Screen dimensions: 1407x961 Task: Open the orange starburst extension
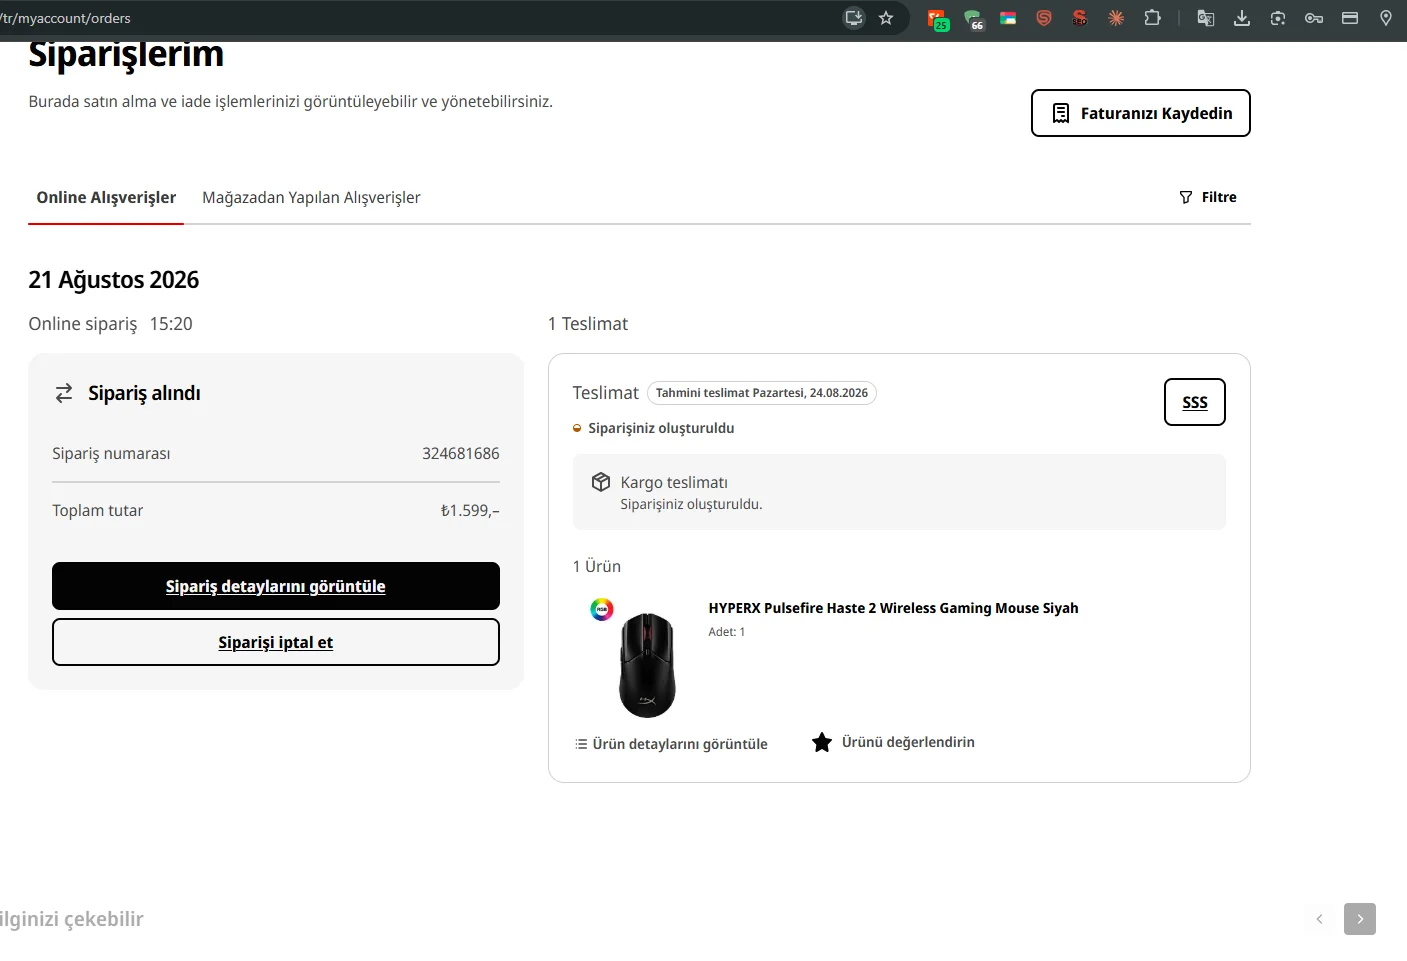point(1116,18)
